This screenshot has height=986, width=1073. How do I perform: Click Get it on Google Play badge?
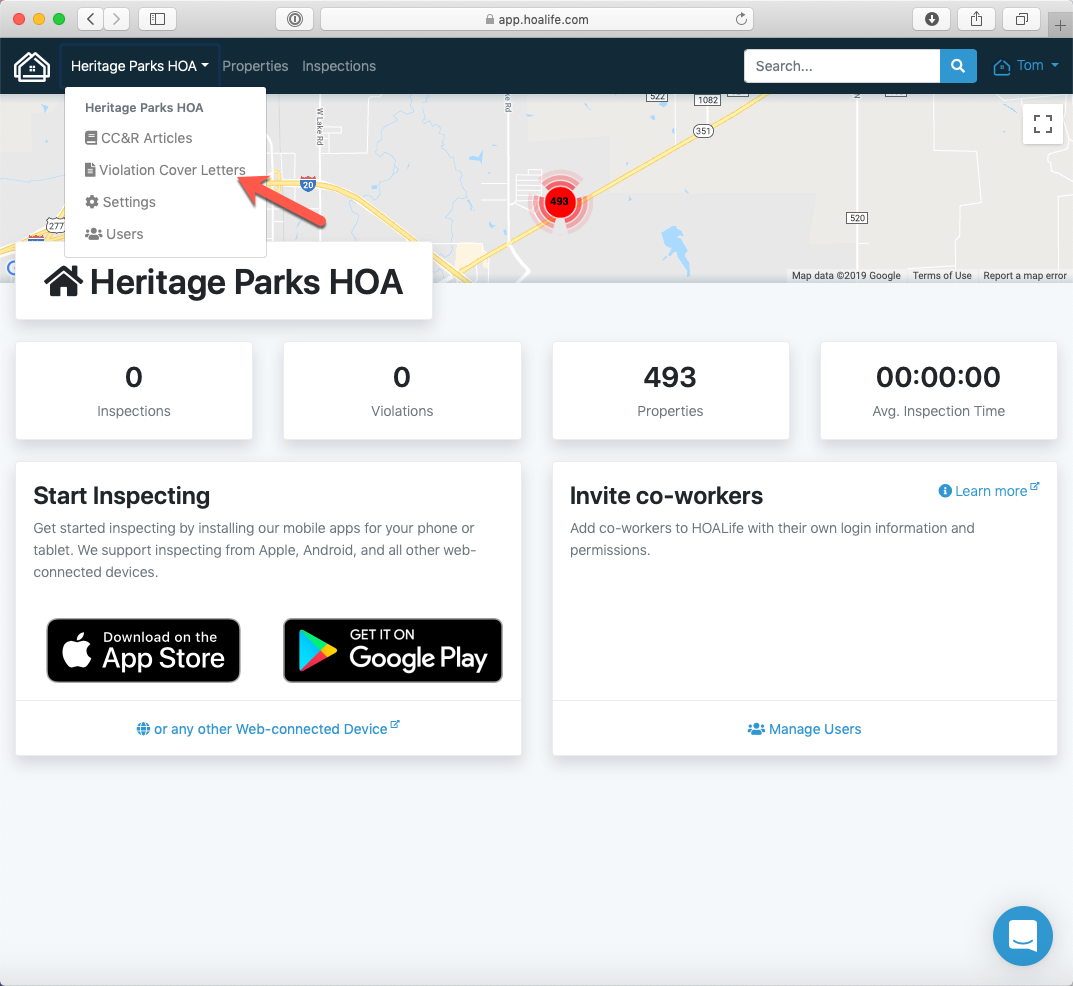coord(393,651)
